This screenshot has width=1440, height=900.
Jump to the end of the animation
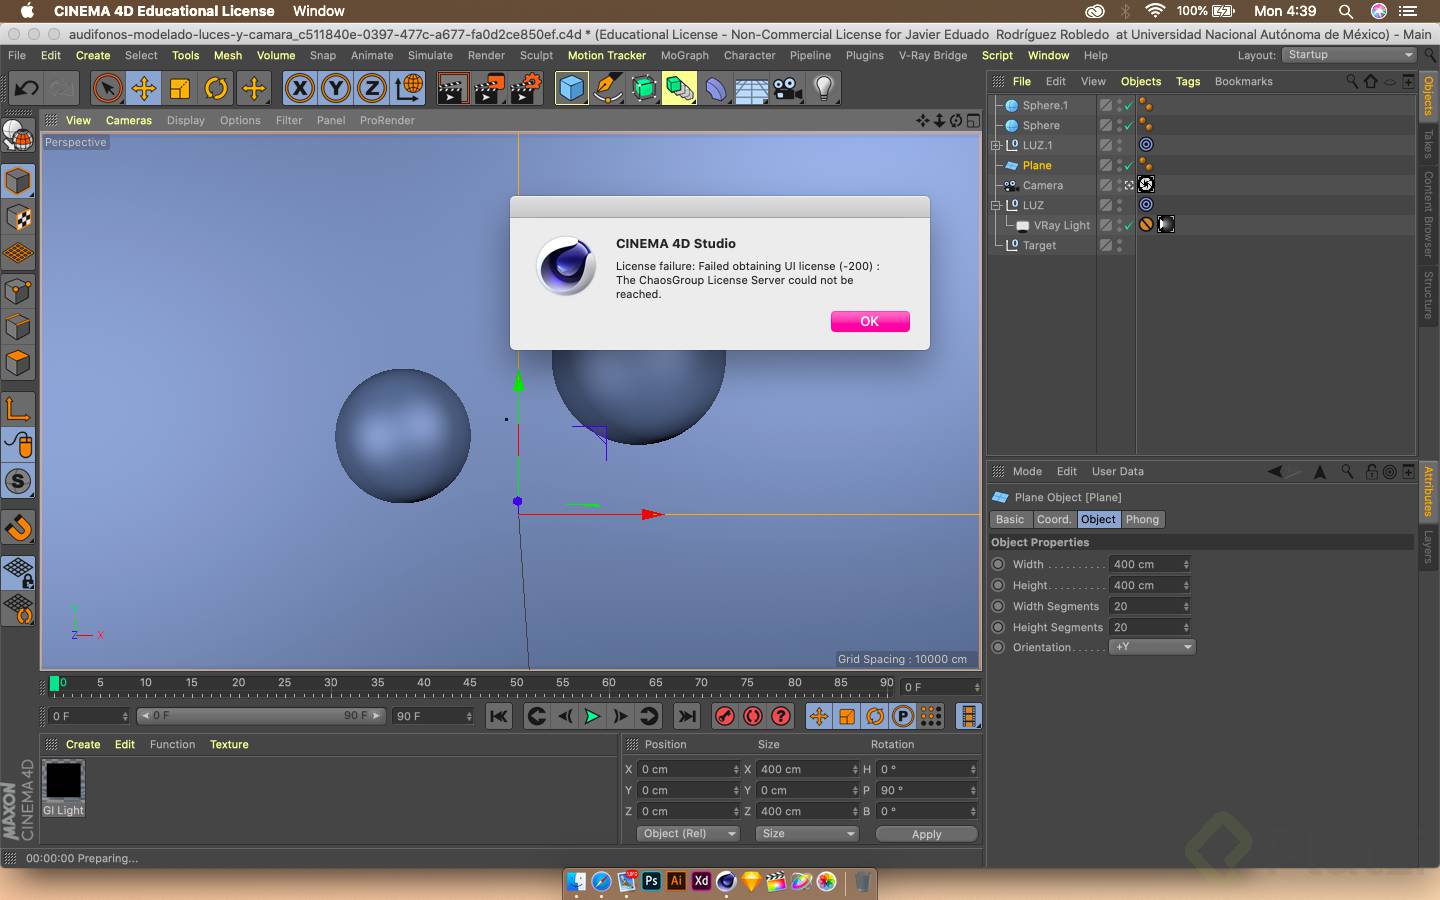pos(687,716)
